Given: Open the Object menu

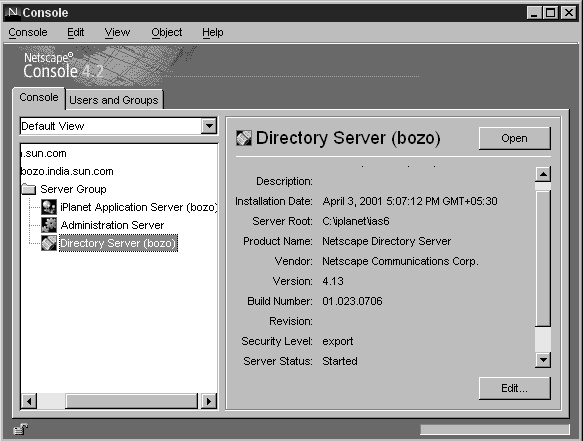Looking at the screenshot, I should coord(167,32).
